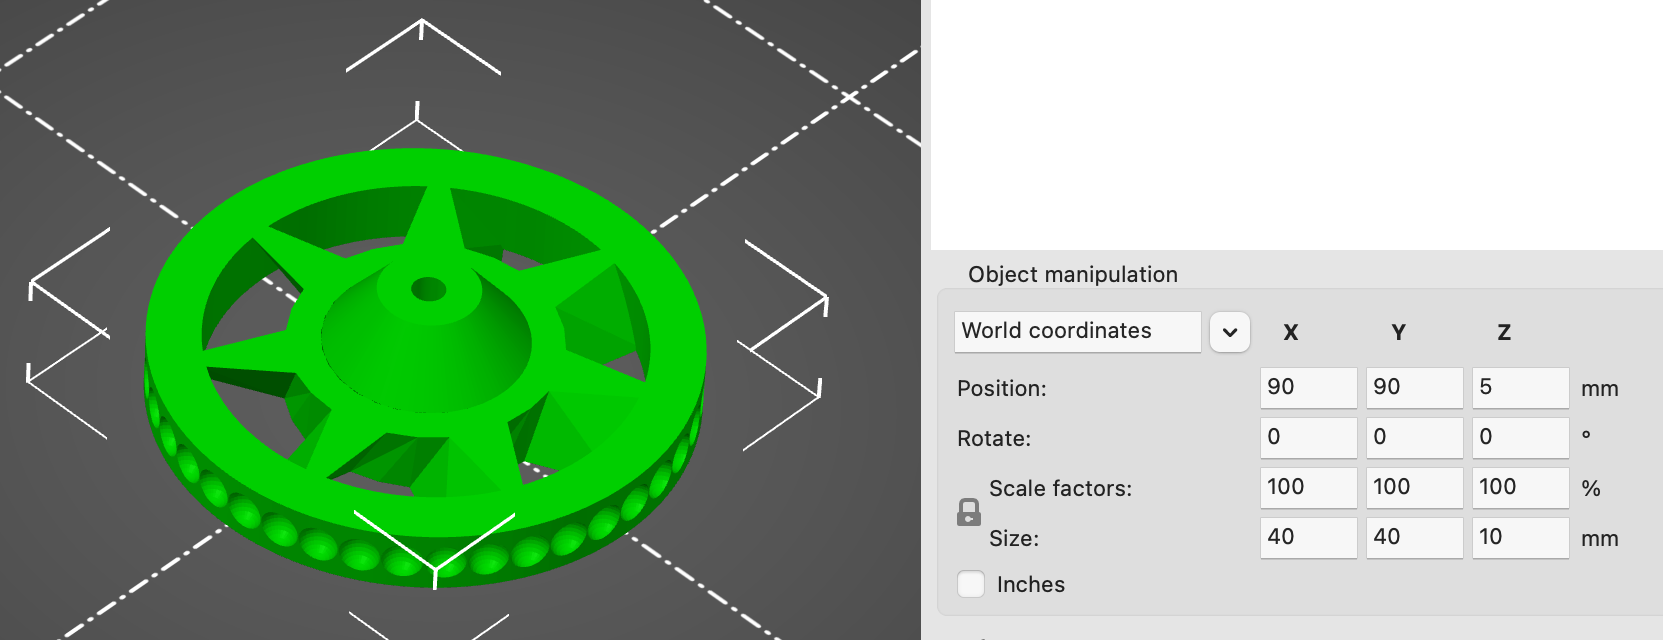The width and height of the screenshot is (1663, 640).
Task: Open the World coordinates dropdown arrow
Action: click(1229, 332)
